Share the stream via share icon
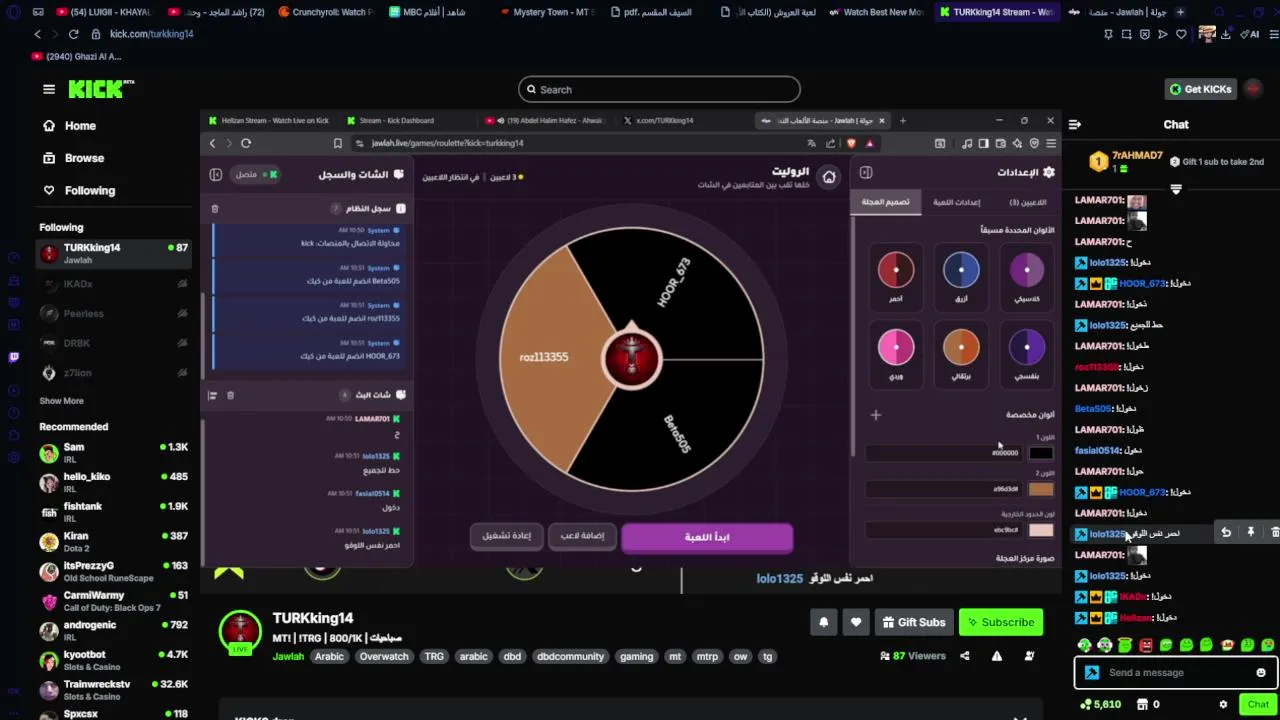1280x720 pixels. coord(965,656)
